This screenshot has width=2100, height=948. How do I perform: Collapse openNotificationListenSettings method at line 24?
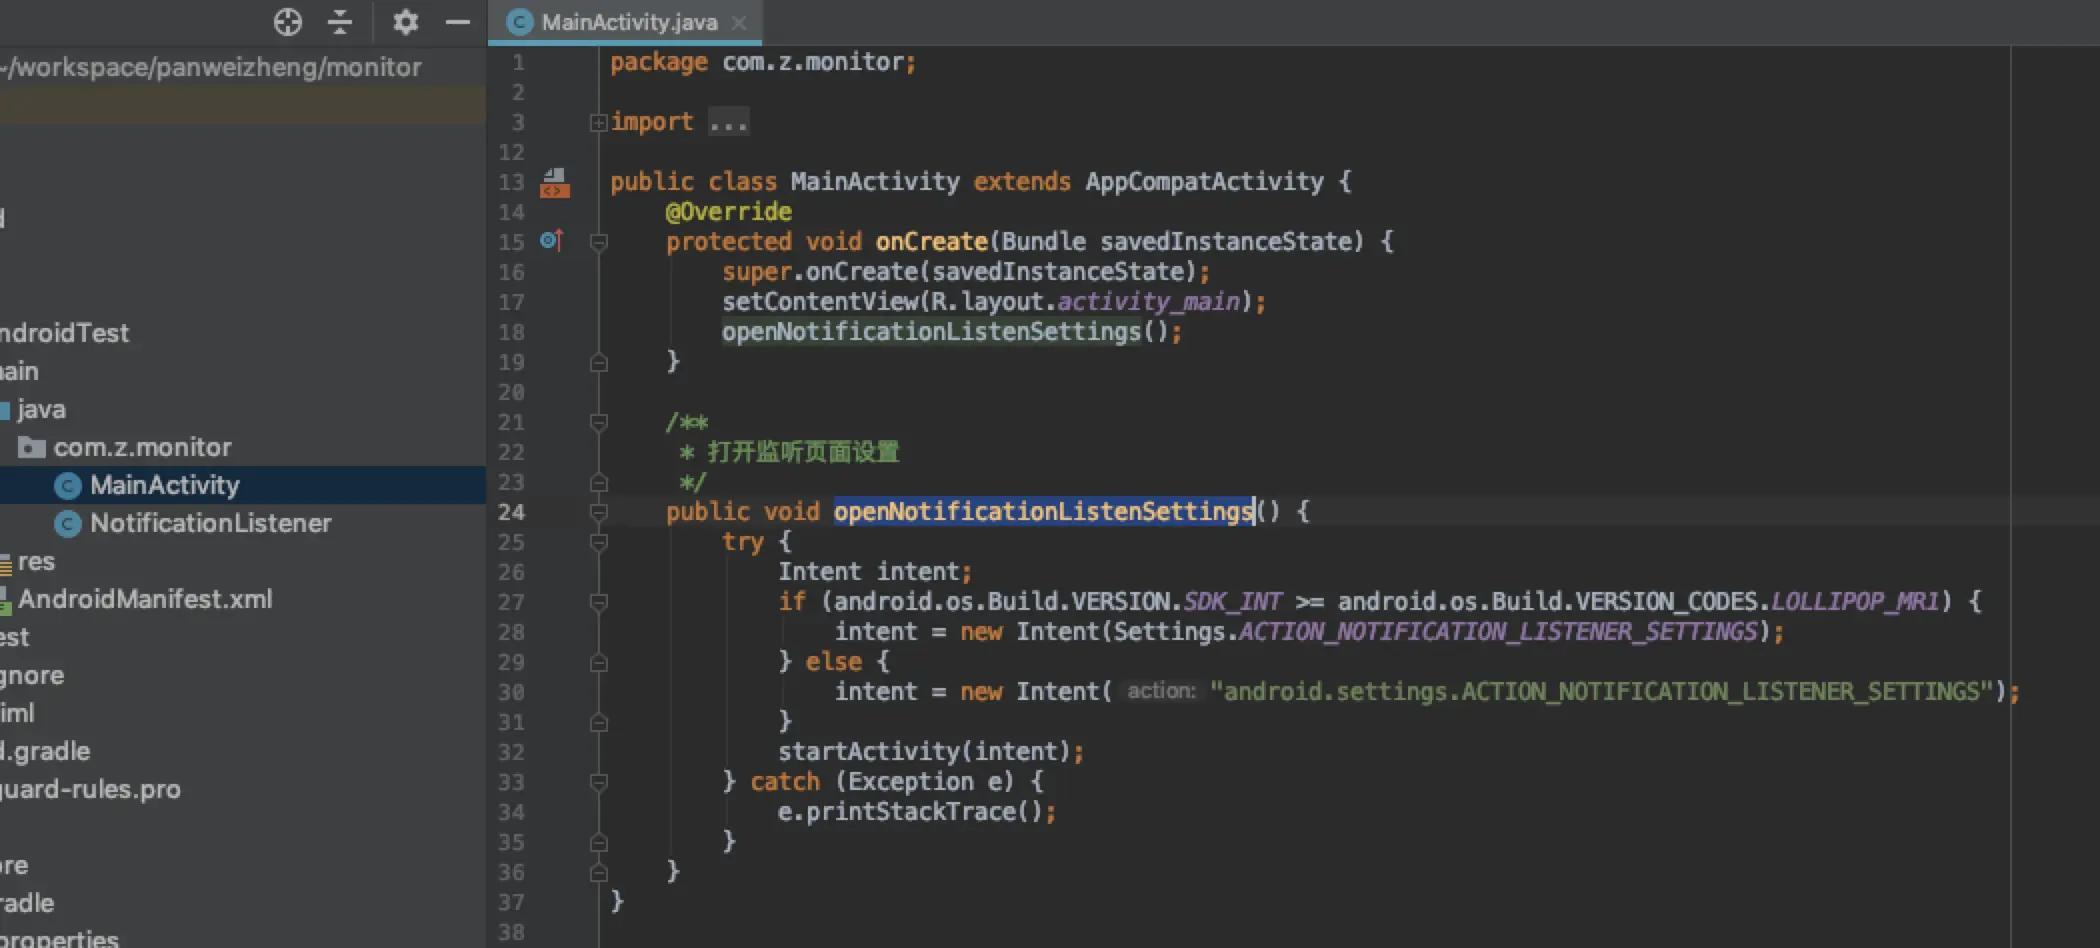tap(598, 512)
